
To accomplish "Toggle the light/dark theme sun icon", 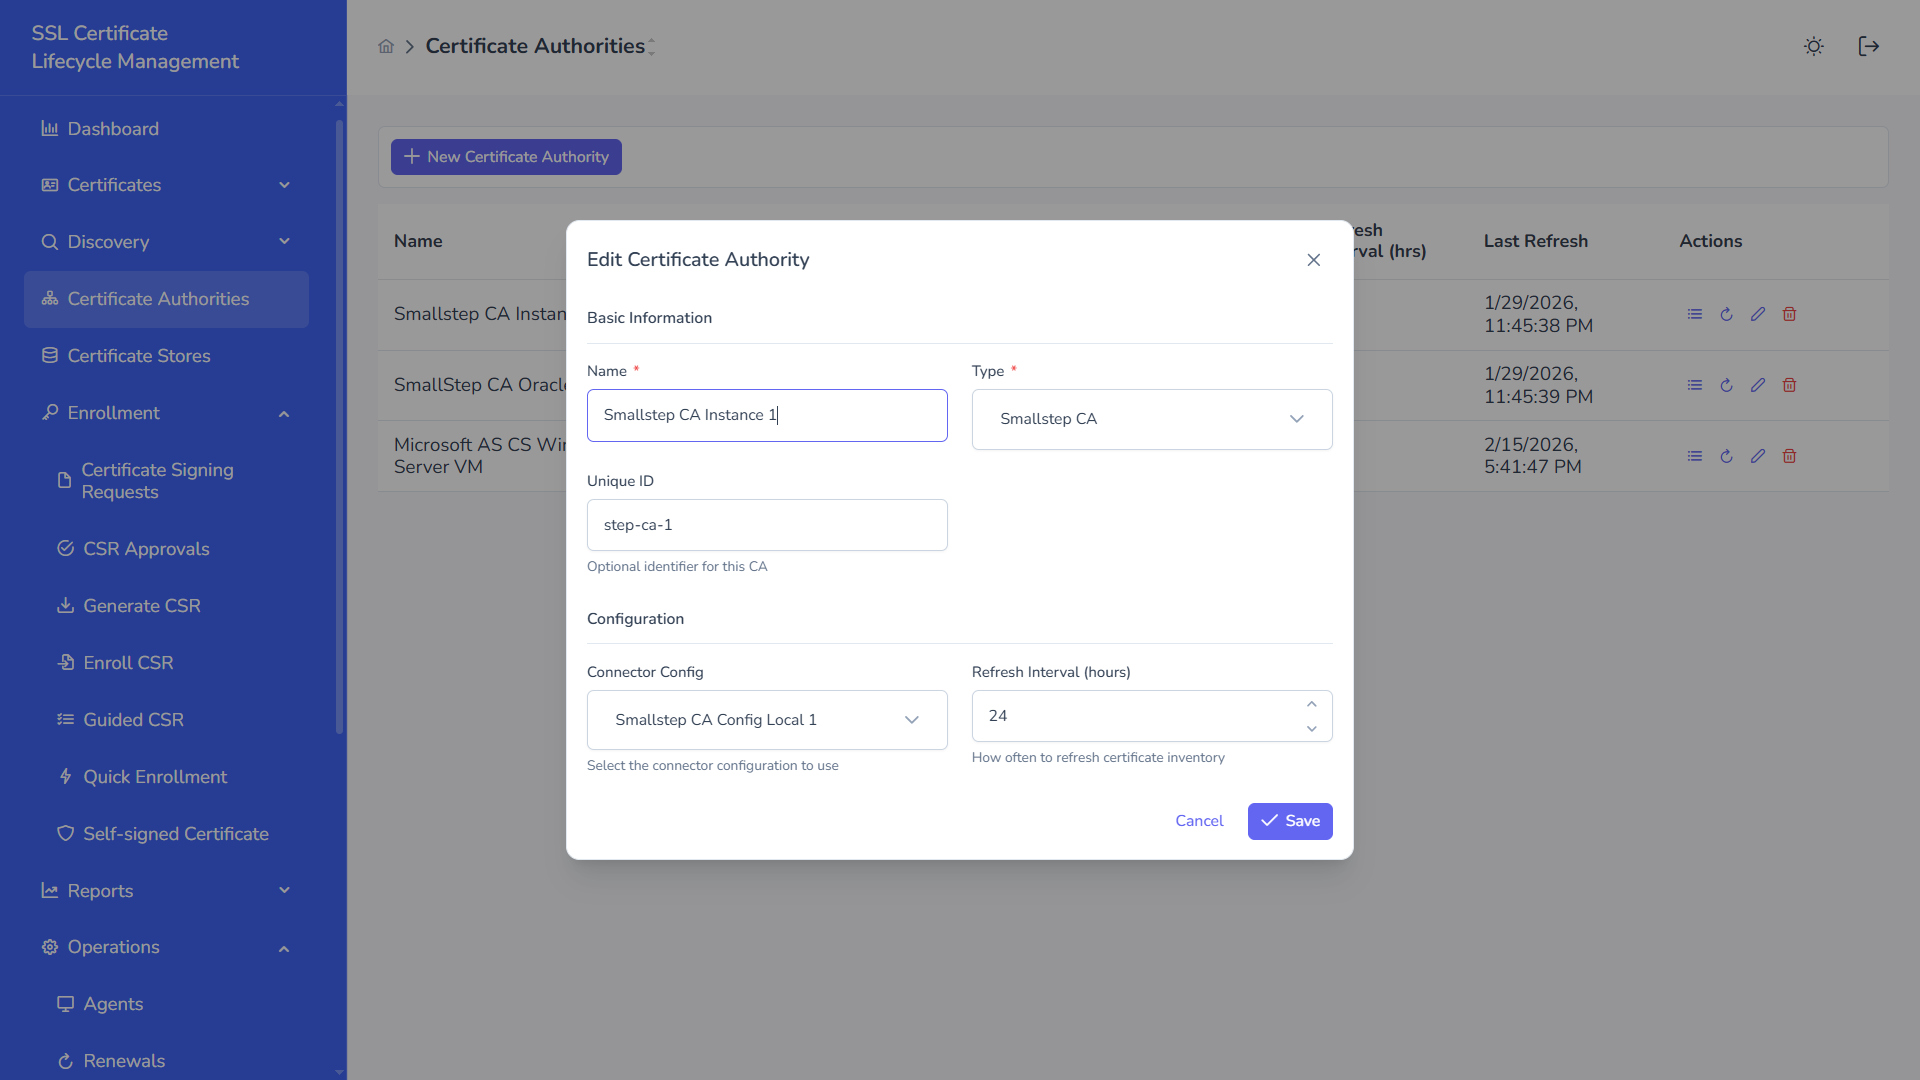I will [x=1813, y=46].
